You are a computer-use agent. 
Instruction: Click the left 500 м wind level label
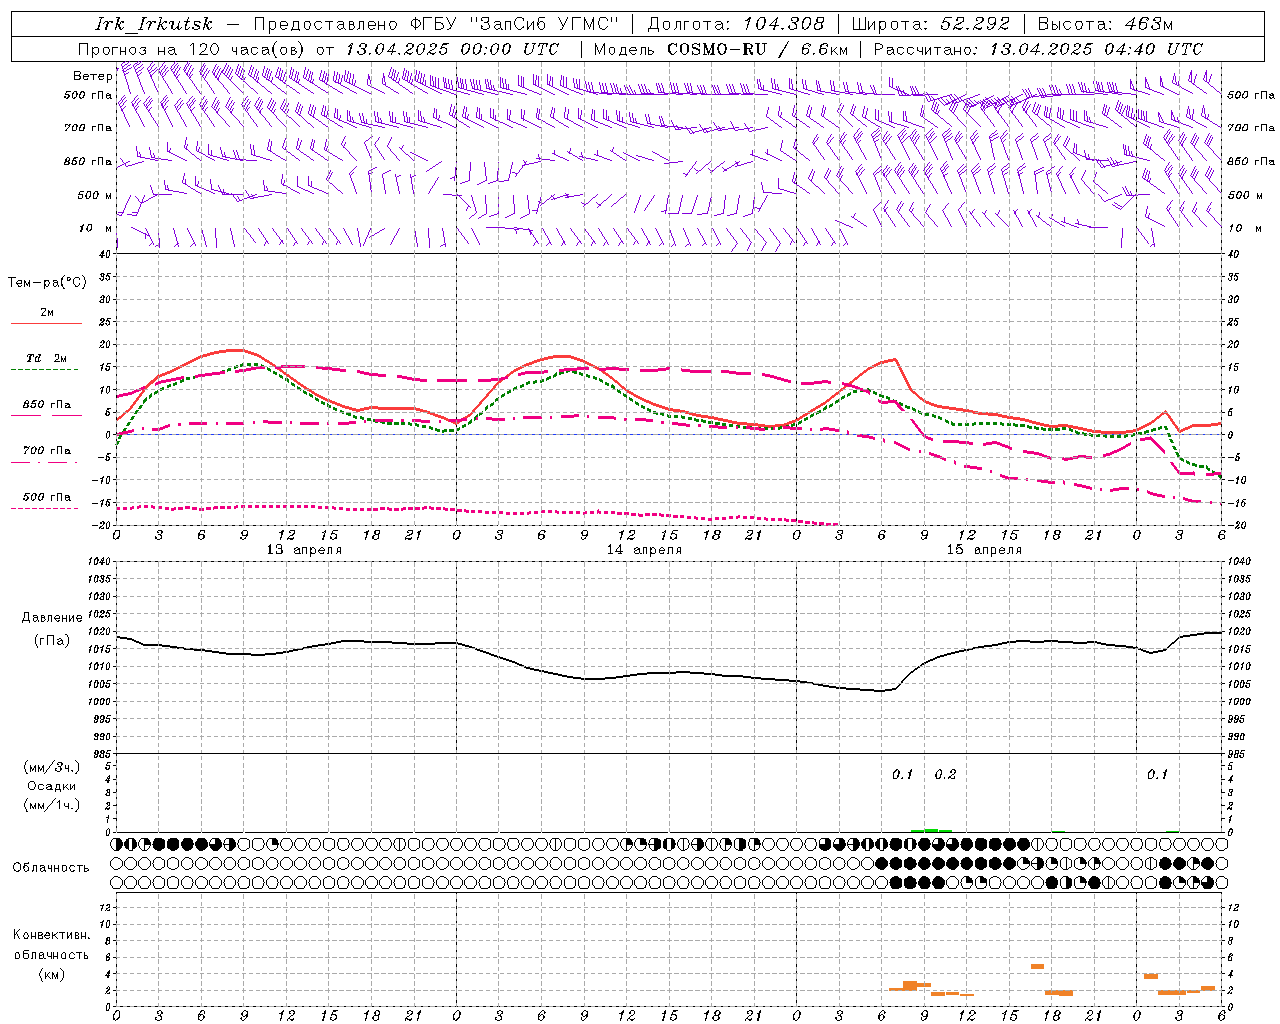(96, 195)
